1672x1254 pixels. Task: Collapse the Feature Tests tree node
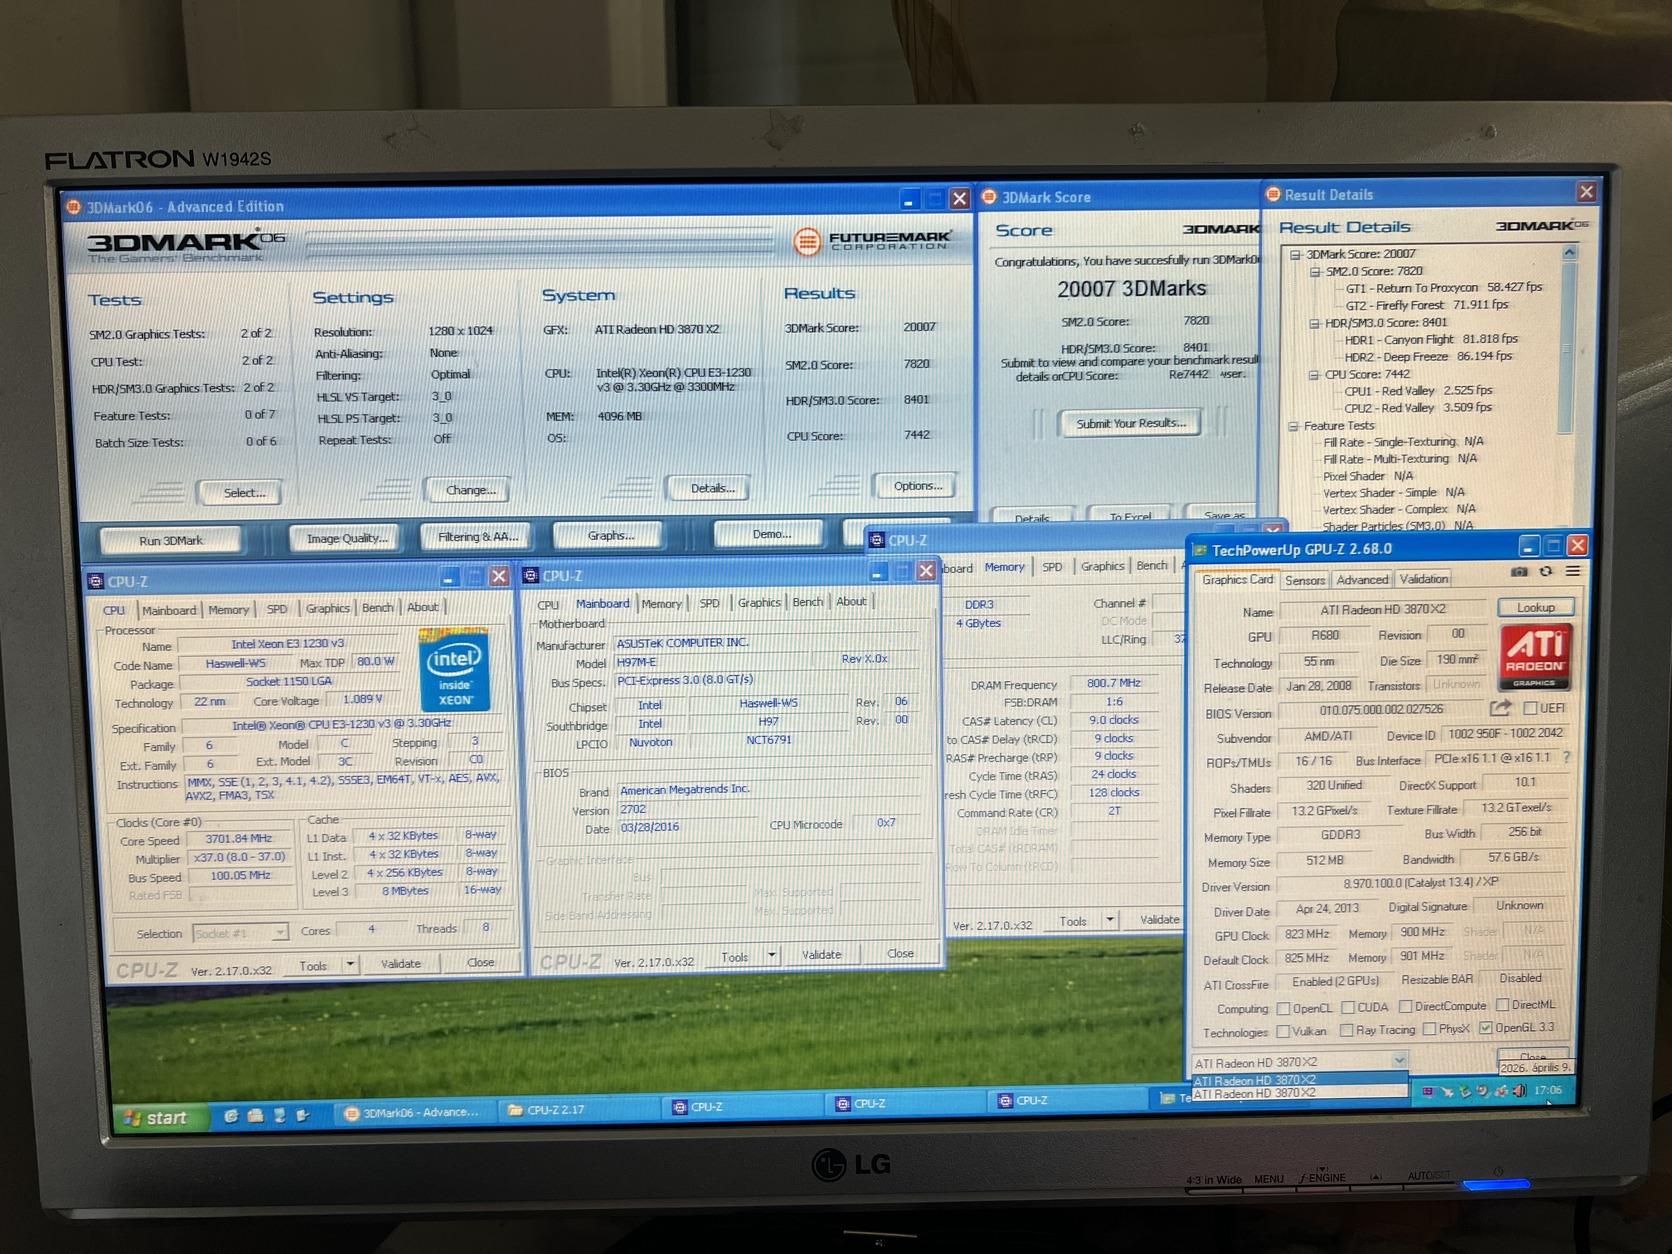[x=1293, y=426]
